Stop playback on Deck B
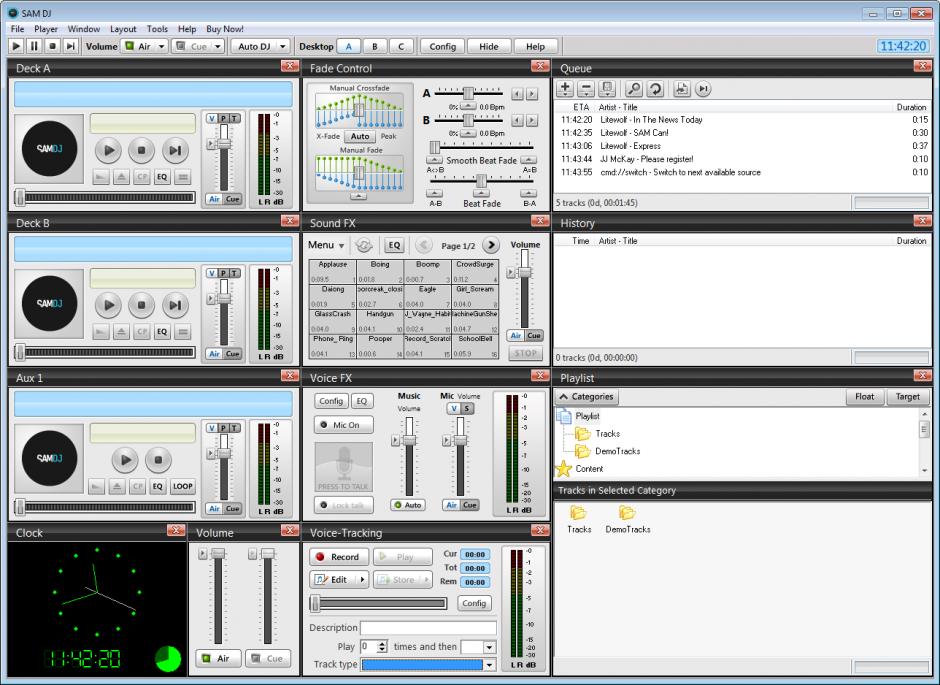Viewport: 940px width, 685px height. 141,305
